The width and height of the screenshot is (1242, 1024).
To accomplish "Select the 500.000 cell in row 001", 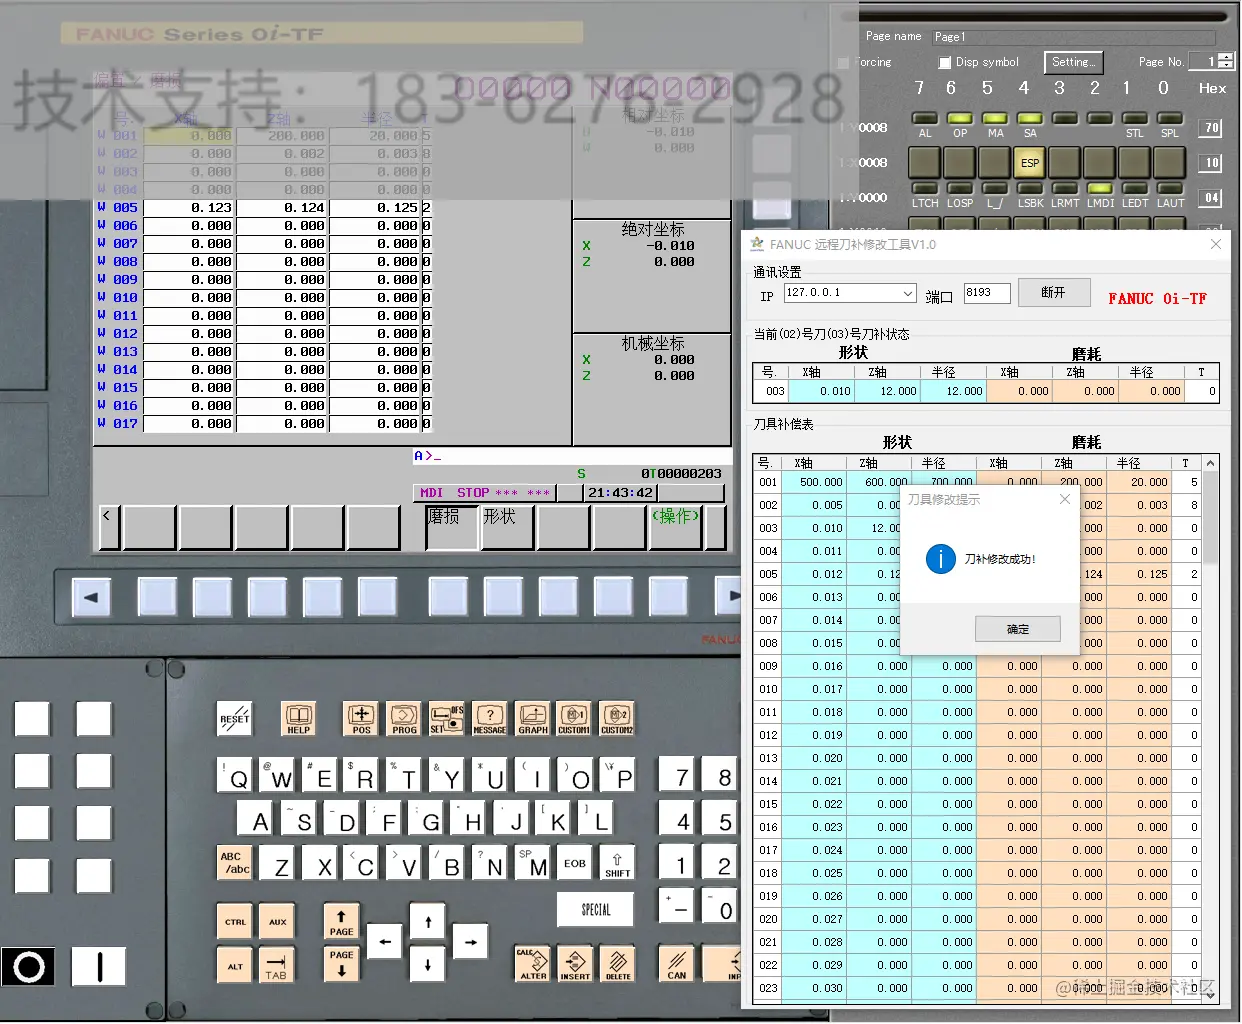I will (x=814, y=482).
